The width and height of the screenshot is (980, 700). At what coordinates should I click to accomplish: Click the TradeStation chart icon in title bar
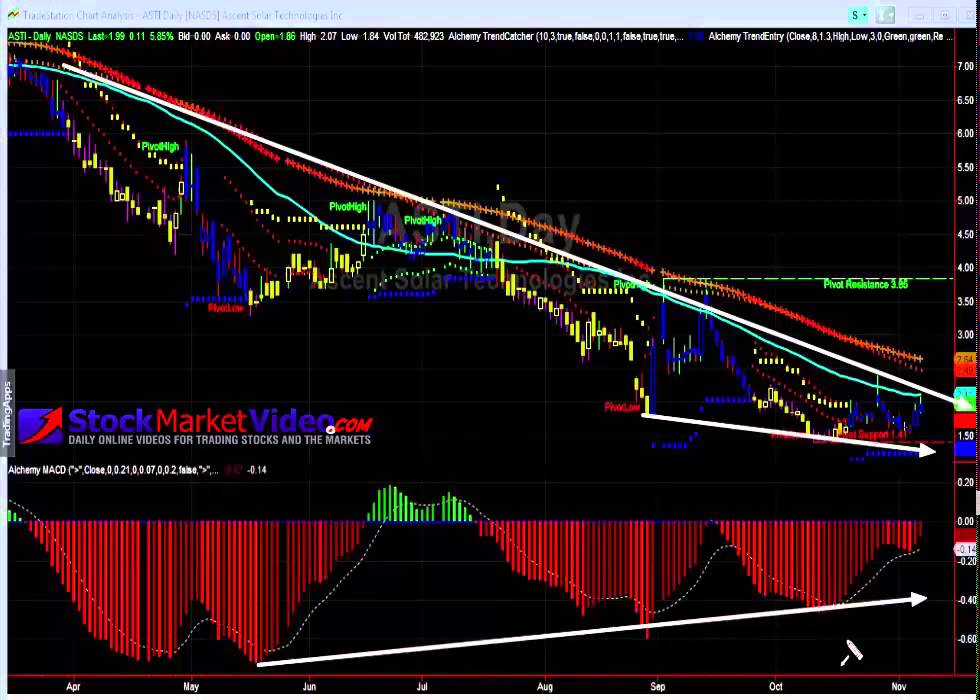pyautogui.click(x=12, y=15)
